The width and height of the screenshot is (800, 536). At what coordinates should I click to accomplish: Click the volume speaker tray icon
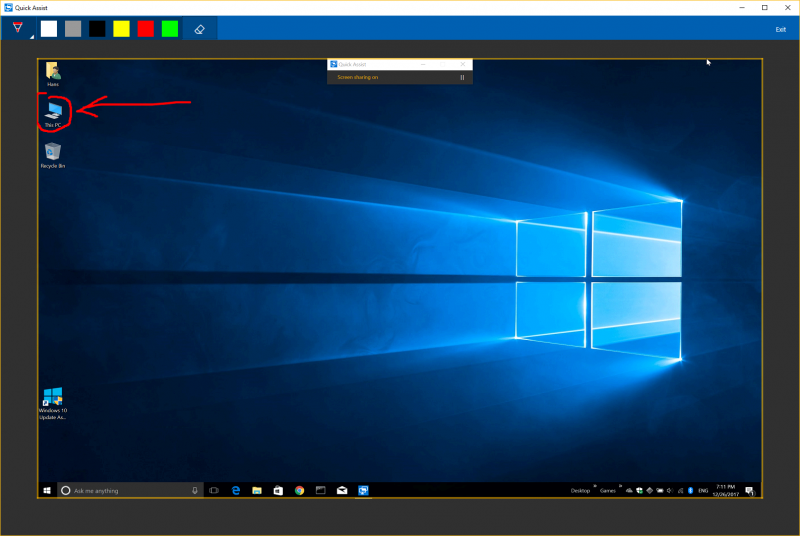coord(669,491)
